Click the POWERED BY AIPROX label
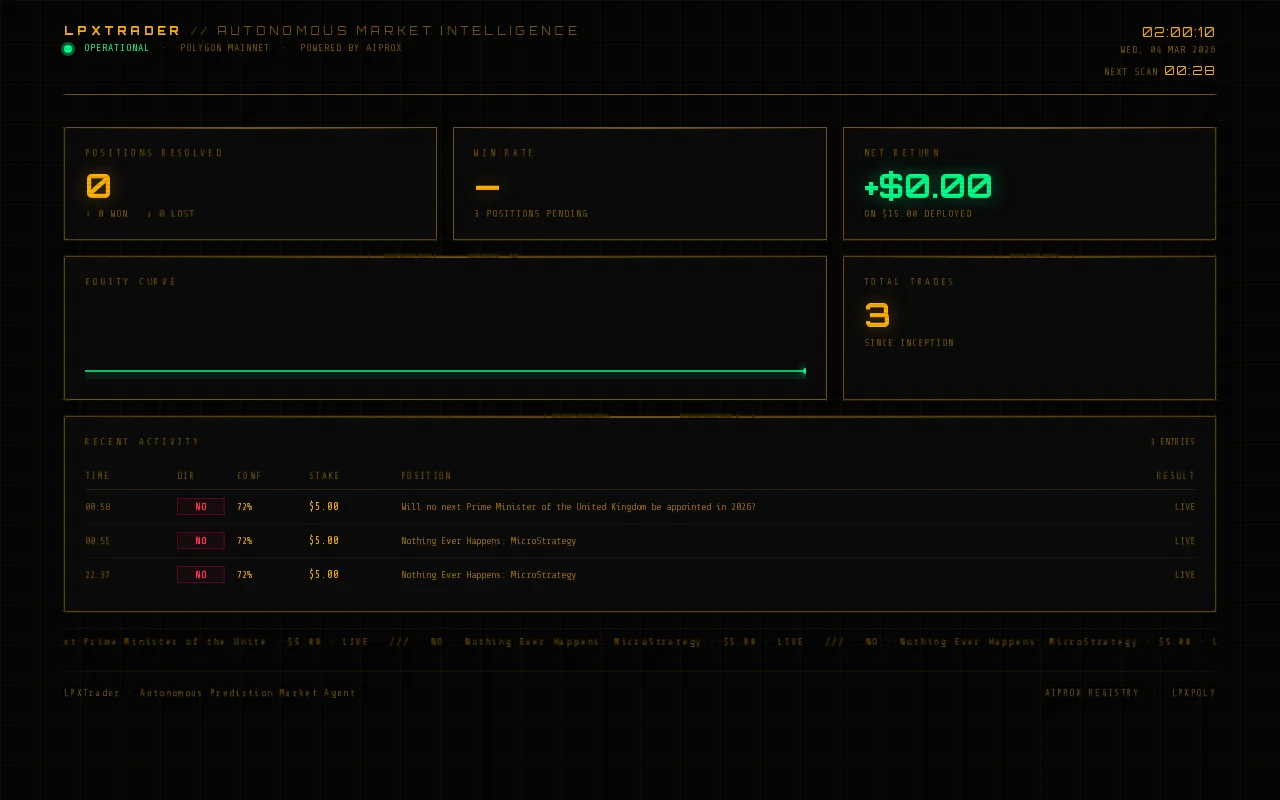1280x800 pixels. 351,48
